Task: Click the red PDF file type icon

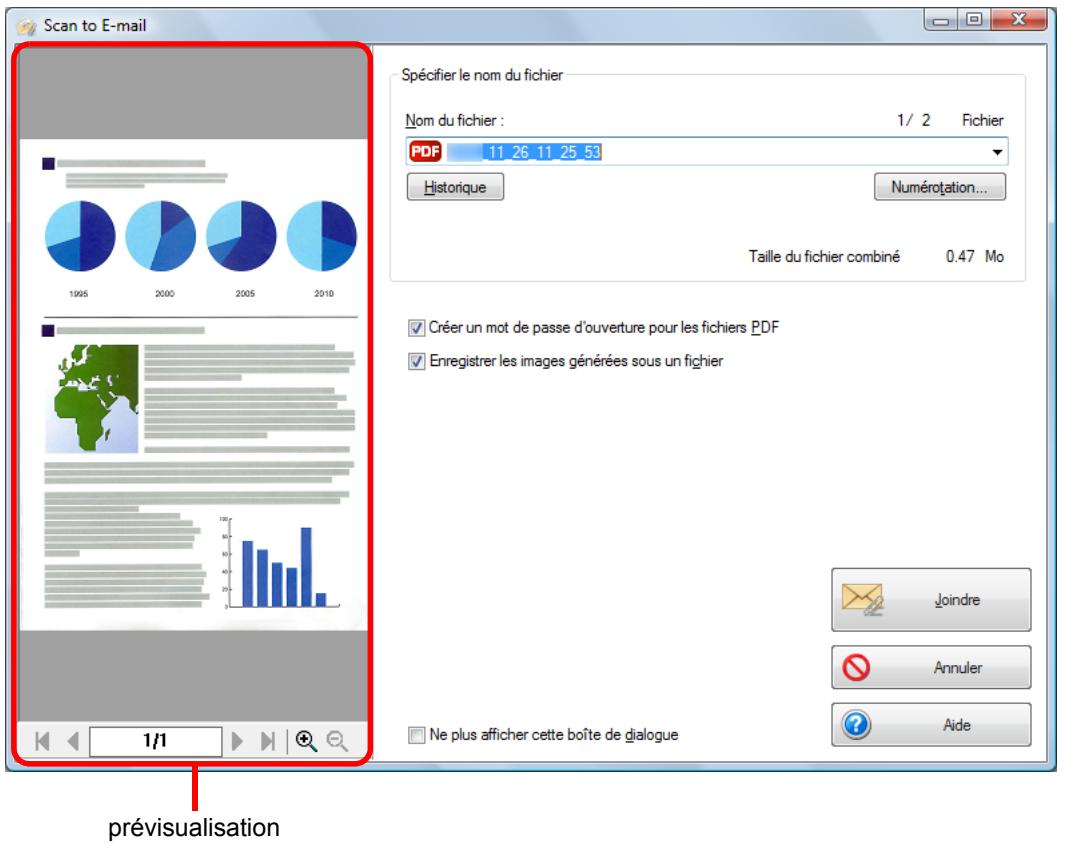Action: pyautogui.click(x=426, y=151)
